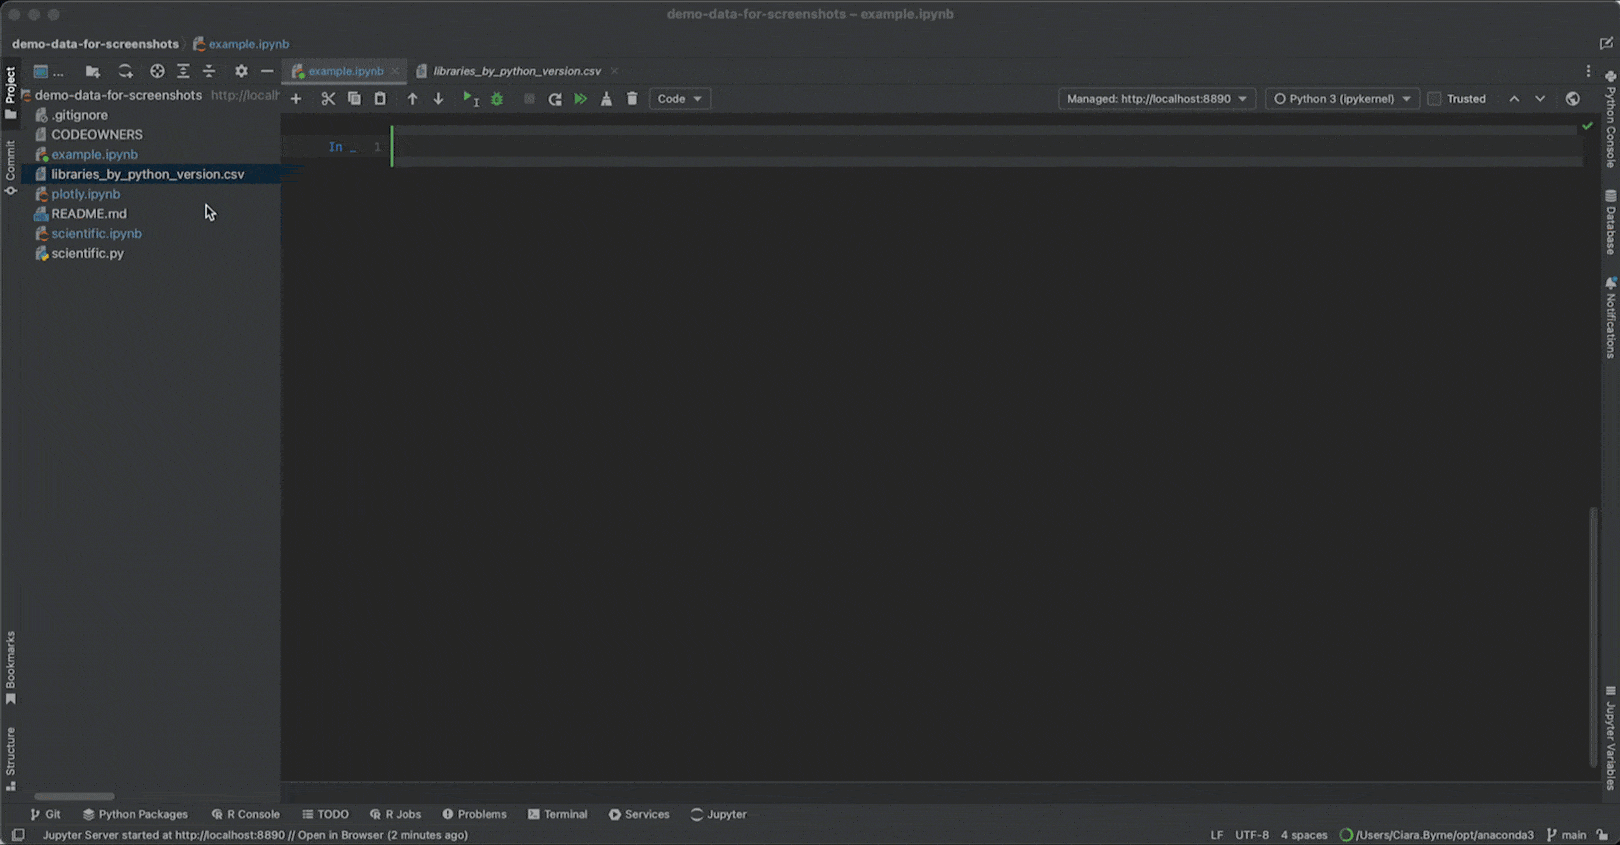
Task: Click the main git branch widget
Action: (1566, 835)
